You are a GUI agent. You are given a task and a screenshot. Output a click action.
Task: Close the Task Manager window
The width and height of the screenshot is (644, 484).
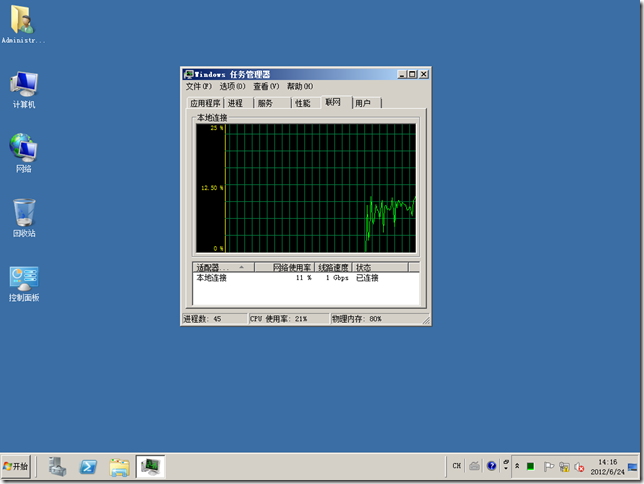423,74
